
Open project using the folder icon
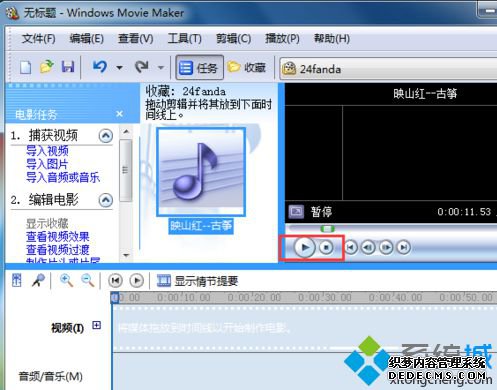pos(47,67)
